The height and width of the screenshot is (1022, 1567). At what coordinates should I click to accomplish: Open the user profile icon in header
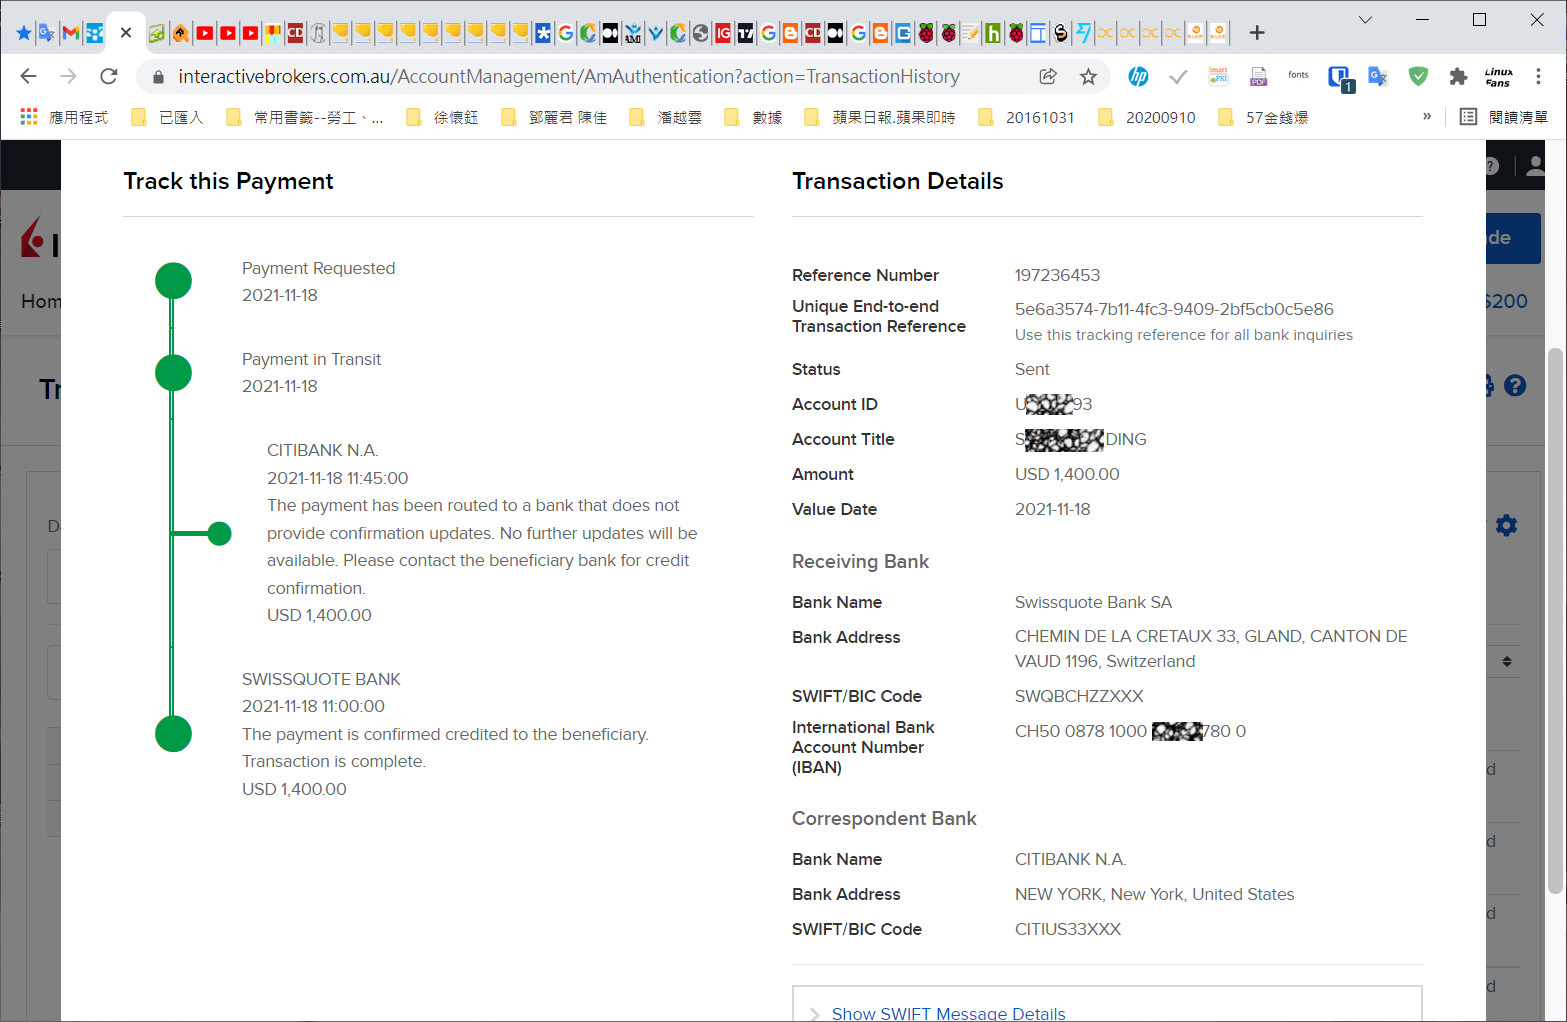1536,166
